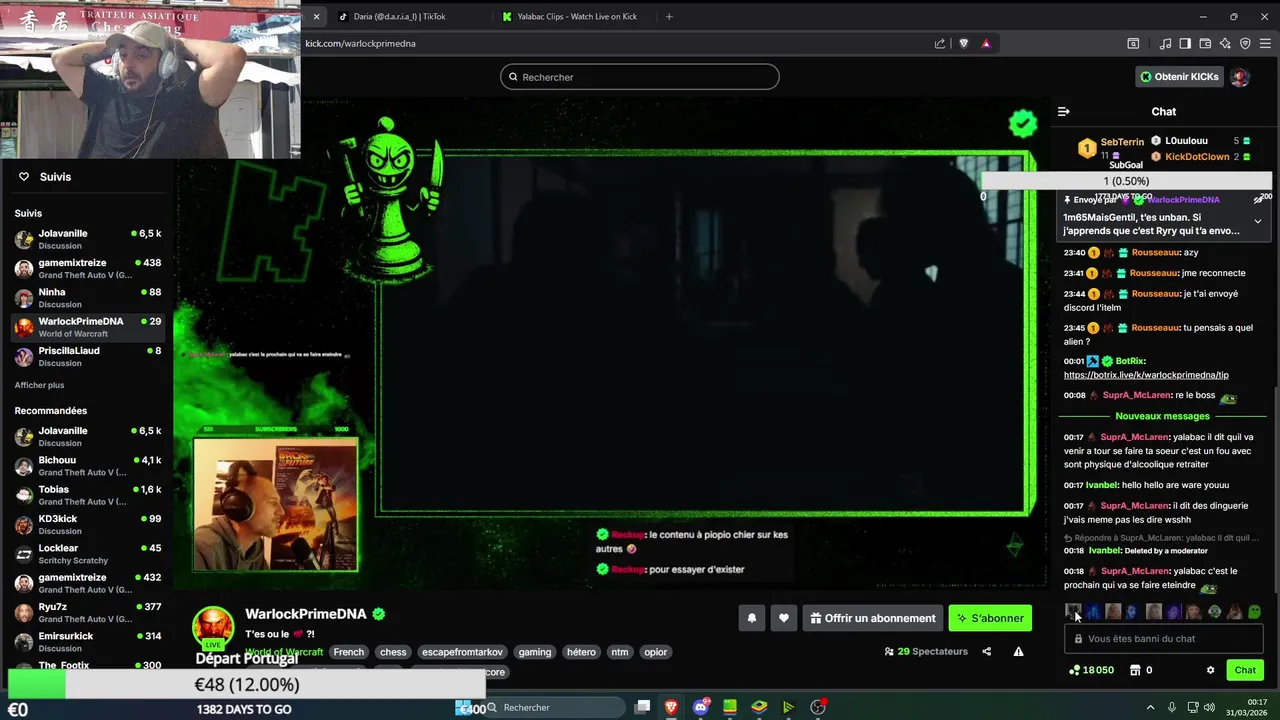1280x720 pixels.
Task: Open Discord from the taskbar
Action: [x=701, y=707]
